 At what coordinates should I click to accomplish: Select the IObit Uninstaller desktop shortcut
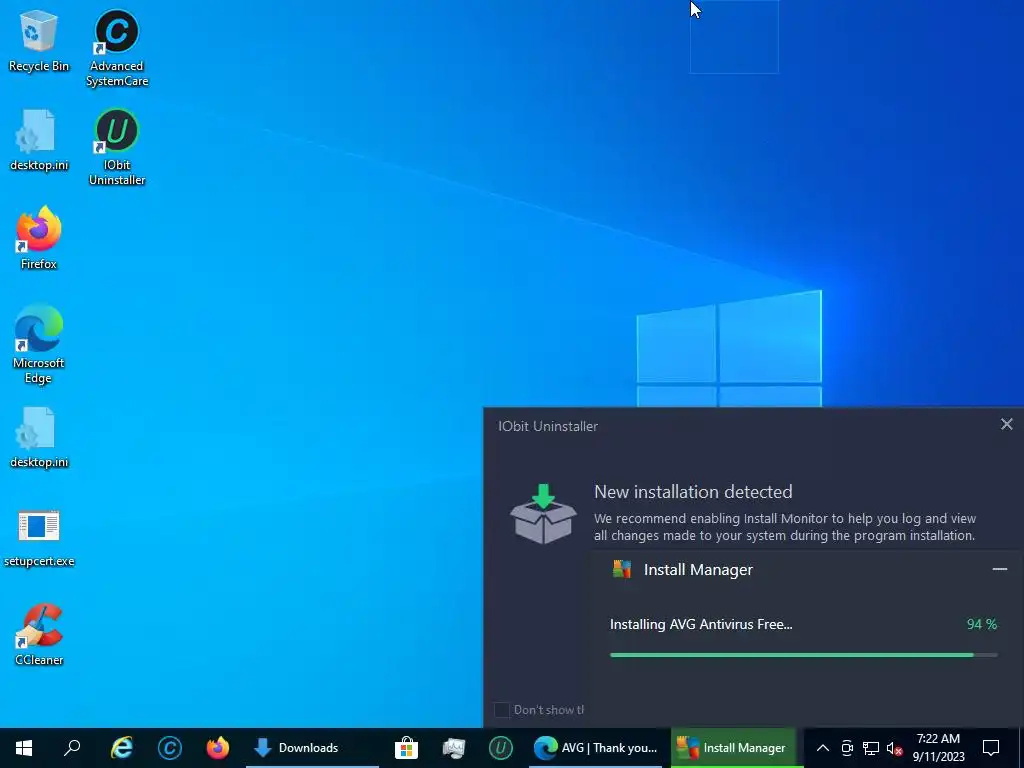[x=117, y=148]
